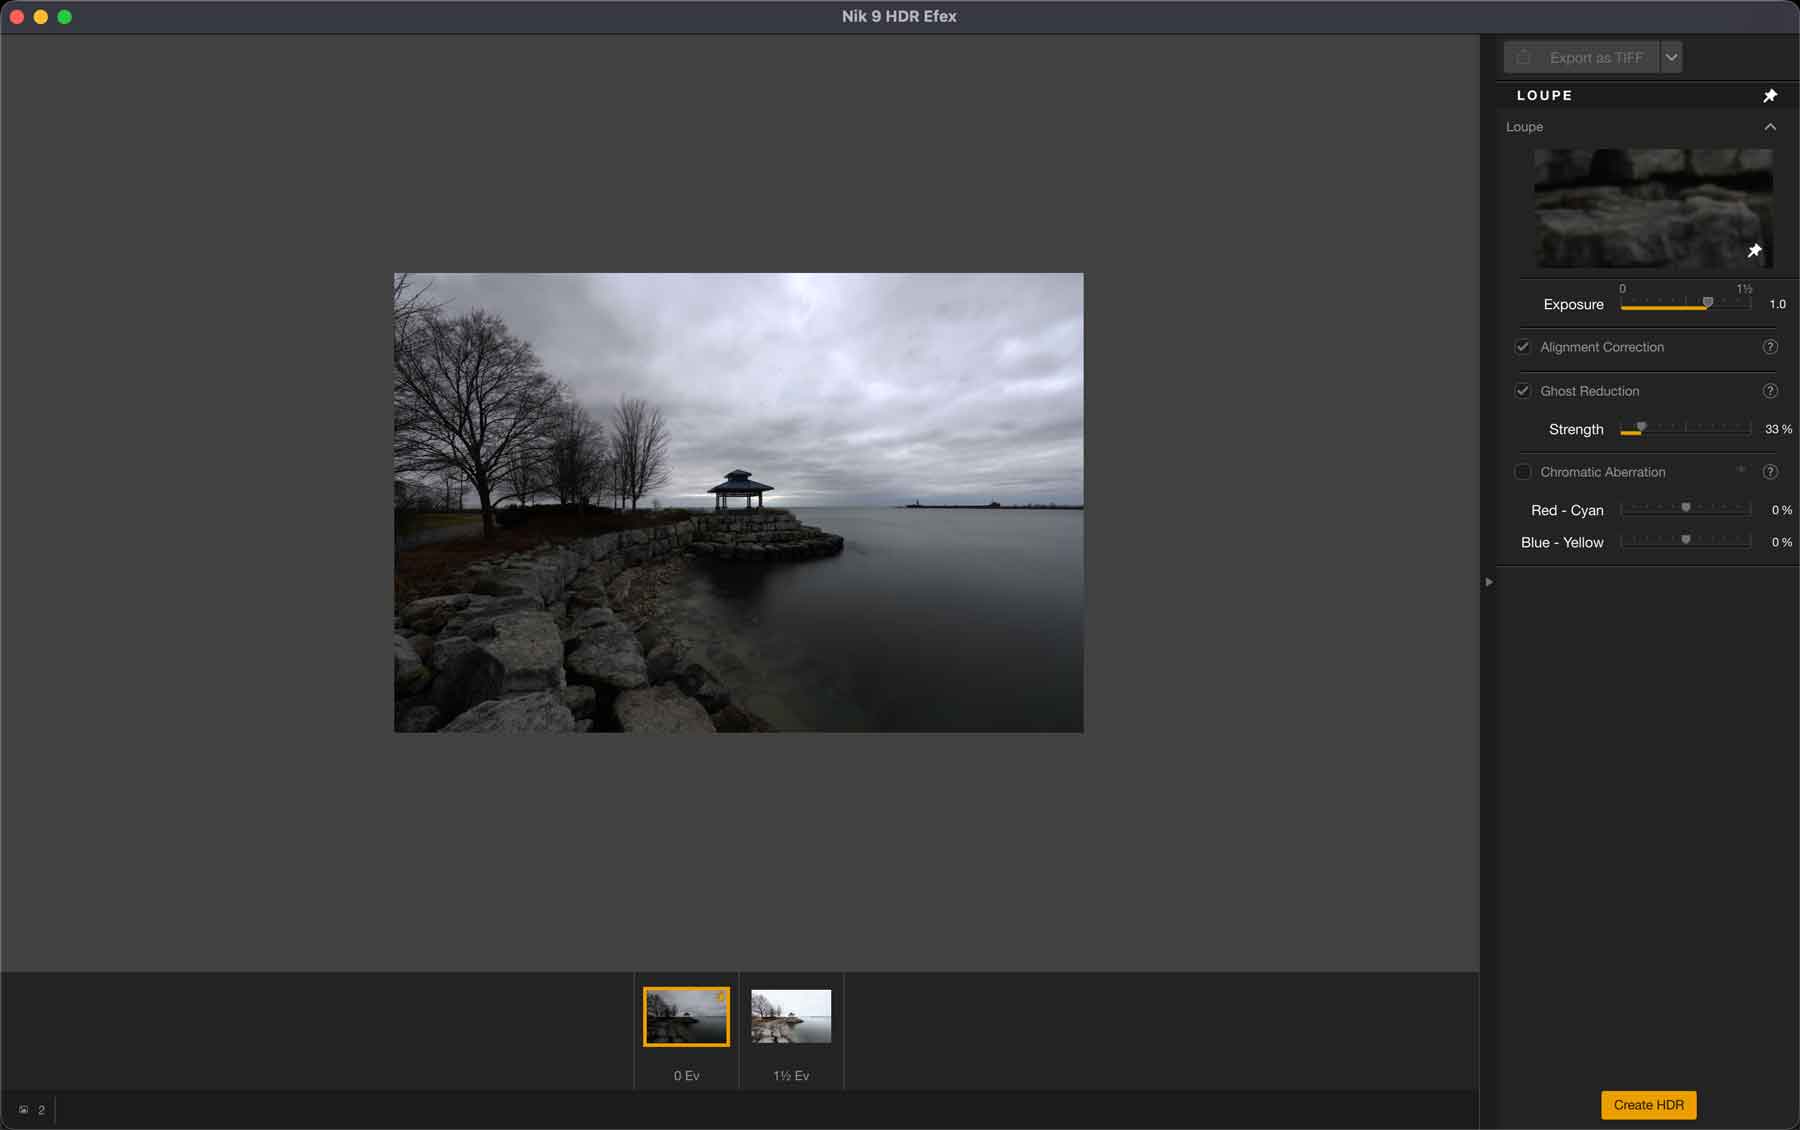Open help for Alignment Correction
The image size is (1800, 1130).
1769,347
